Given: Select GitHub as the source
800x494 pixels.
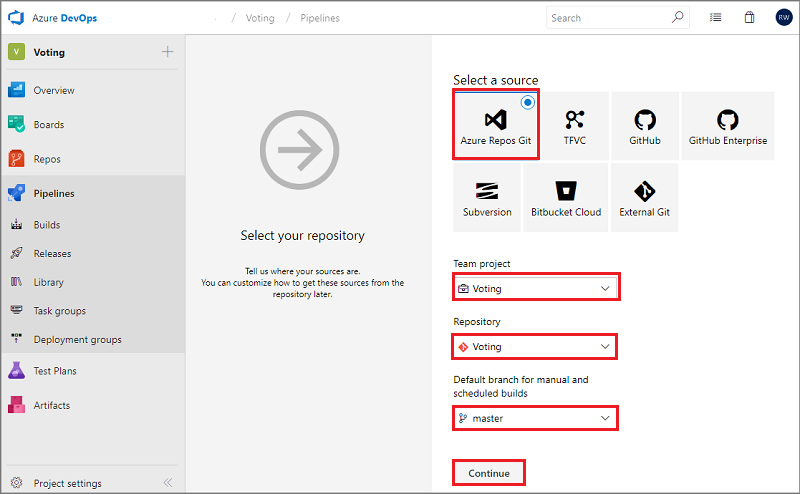Looking at the screenshot, I should pyautogui.click(x=645, y=126).
